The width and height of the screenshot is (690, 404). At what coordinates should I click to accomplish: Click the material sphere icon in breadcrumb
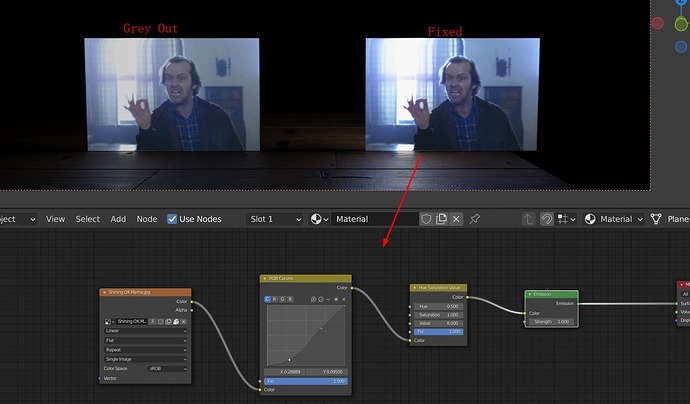click(590, 219)
